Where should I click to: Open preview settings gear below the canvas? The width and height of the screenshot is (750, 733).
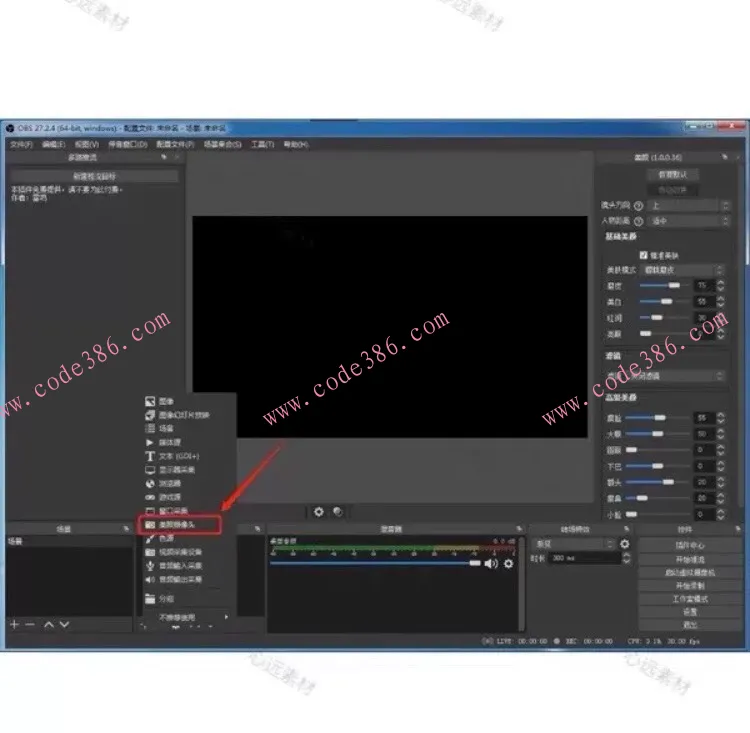pyautogui.click(x=319, y=512)
